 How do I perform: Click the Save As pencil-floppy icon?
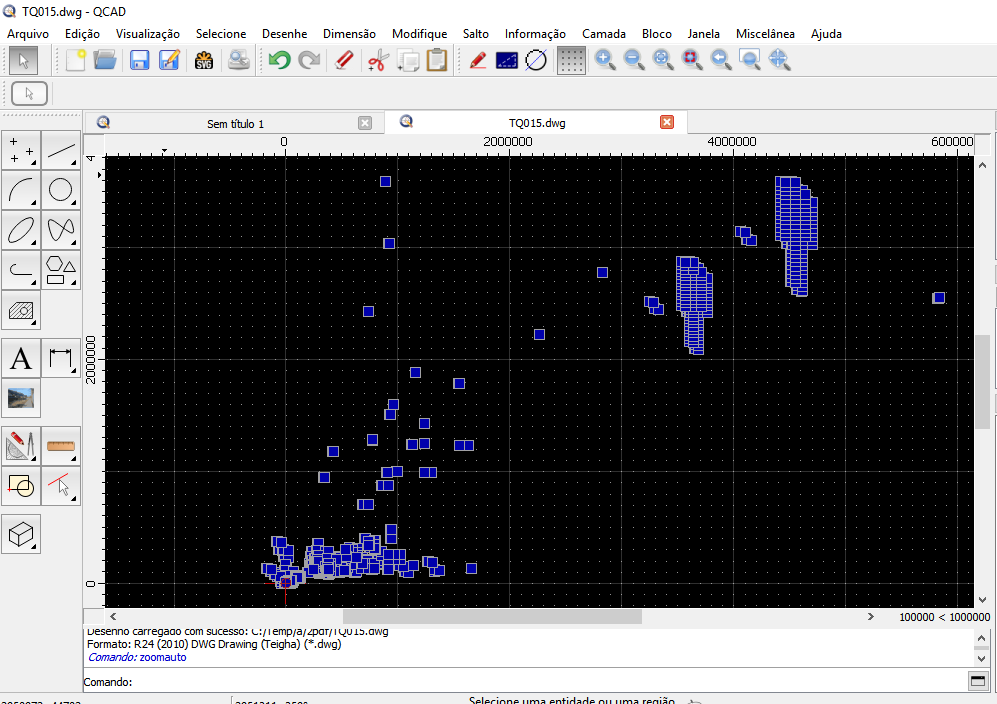click(169, 60)
